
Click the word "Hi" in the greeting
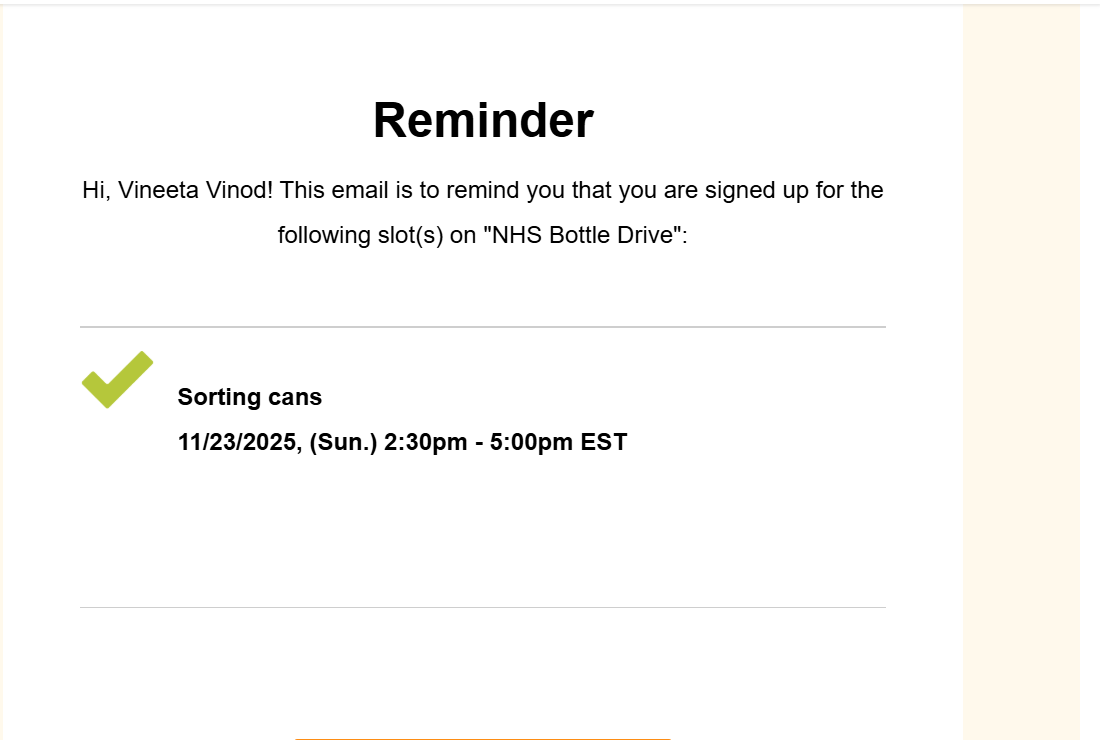pos(93,190)
